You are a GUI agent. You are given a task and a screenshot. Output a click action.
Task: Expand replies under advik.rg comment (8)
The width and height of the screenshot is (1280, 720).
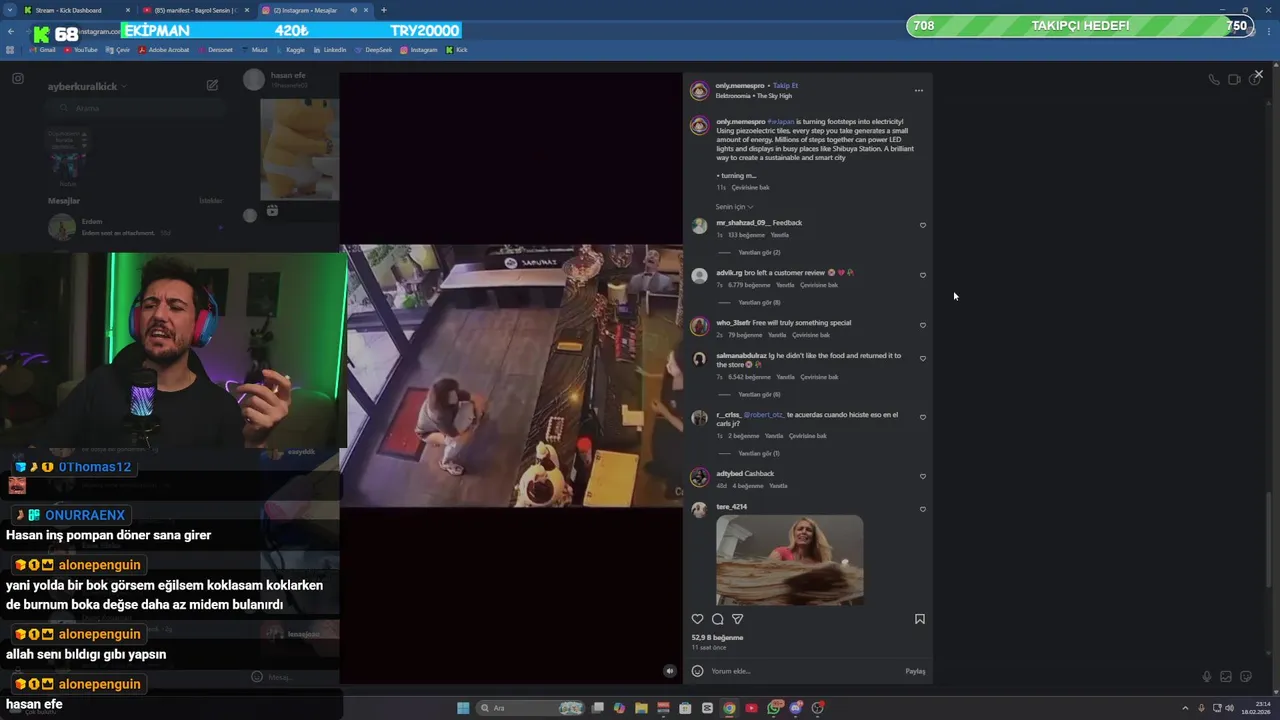759,302
